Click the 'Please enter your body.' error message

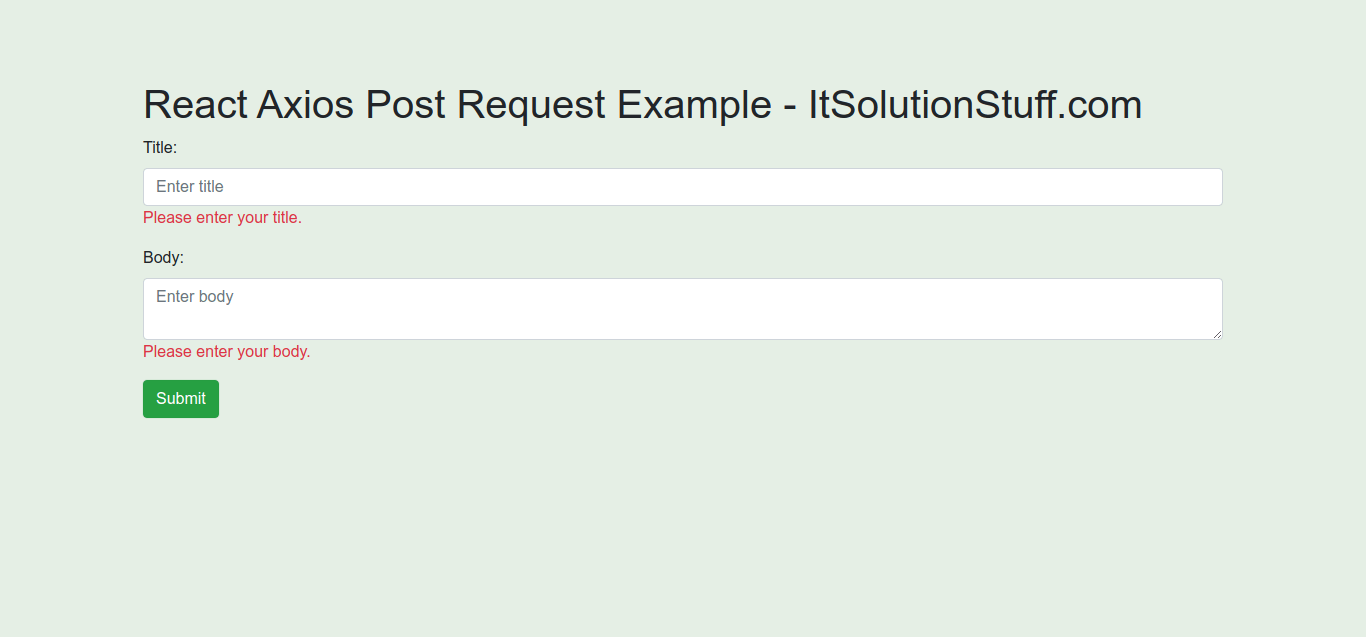(226, 351)
